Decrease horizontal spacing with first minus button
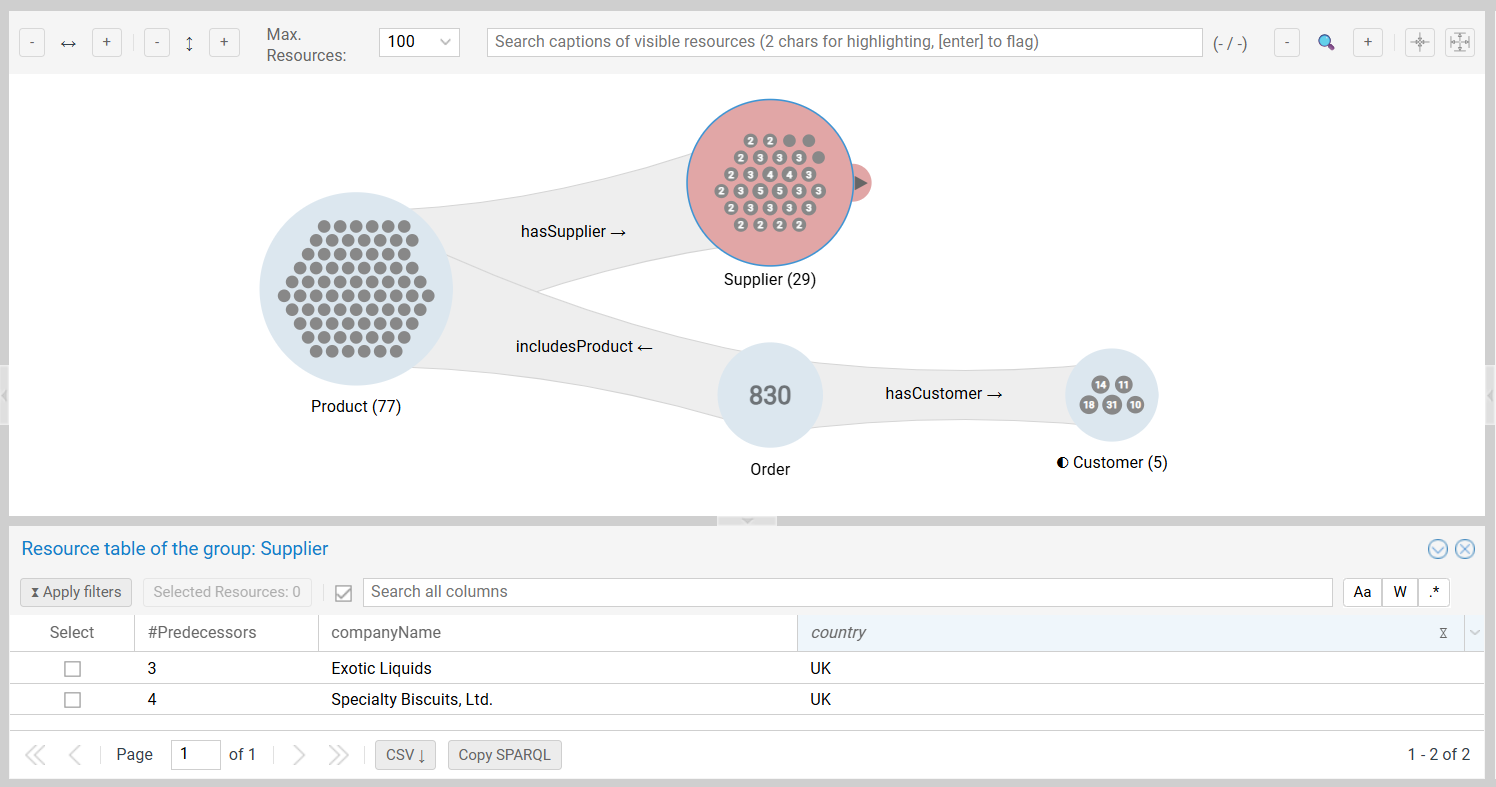 tap(32, 43)
